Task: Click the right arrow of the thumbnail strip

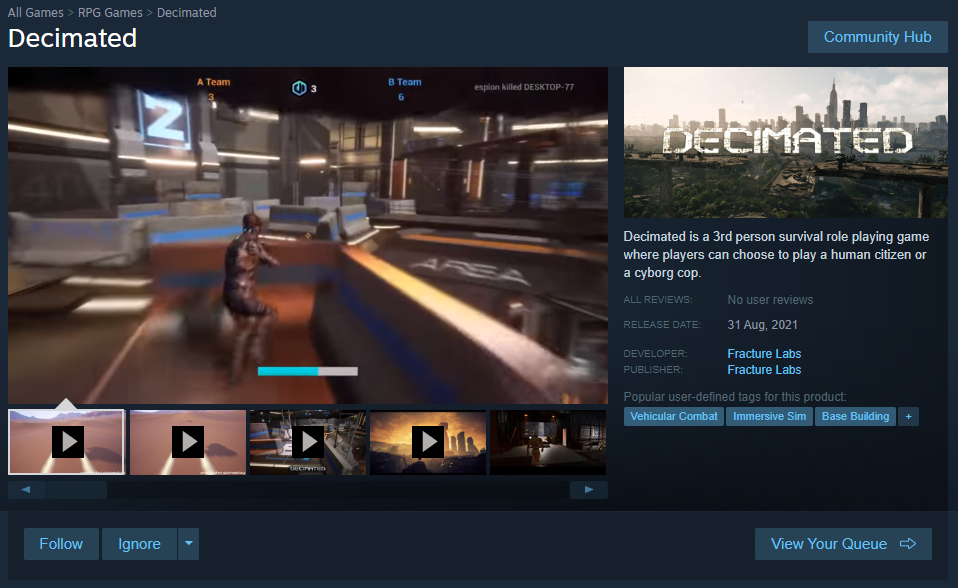Action: click(589, 490)
